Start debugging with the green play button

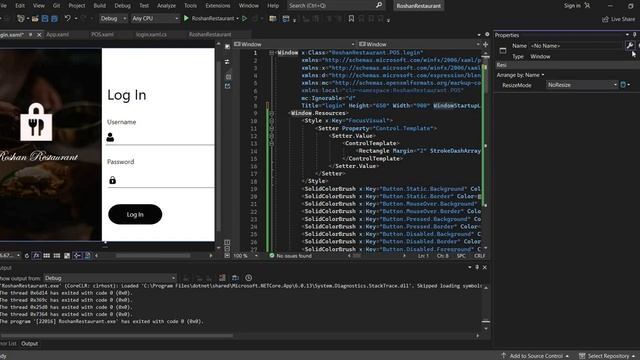[x=186, y=18]
